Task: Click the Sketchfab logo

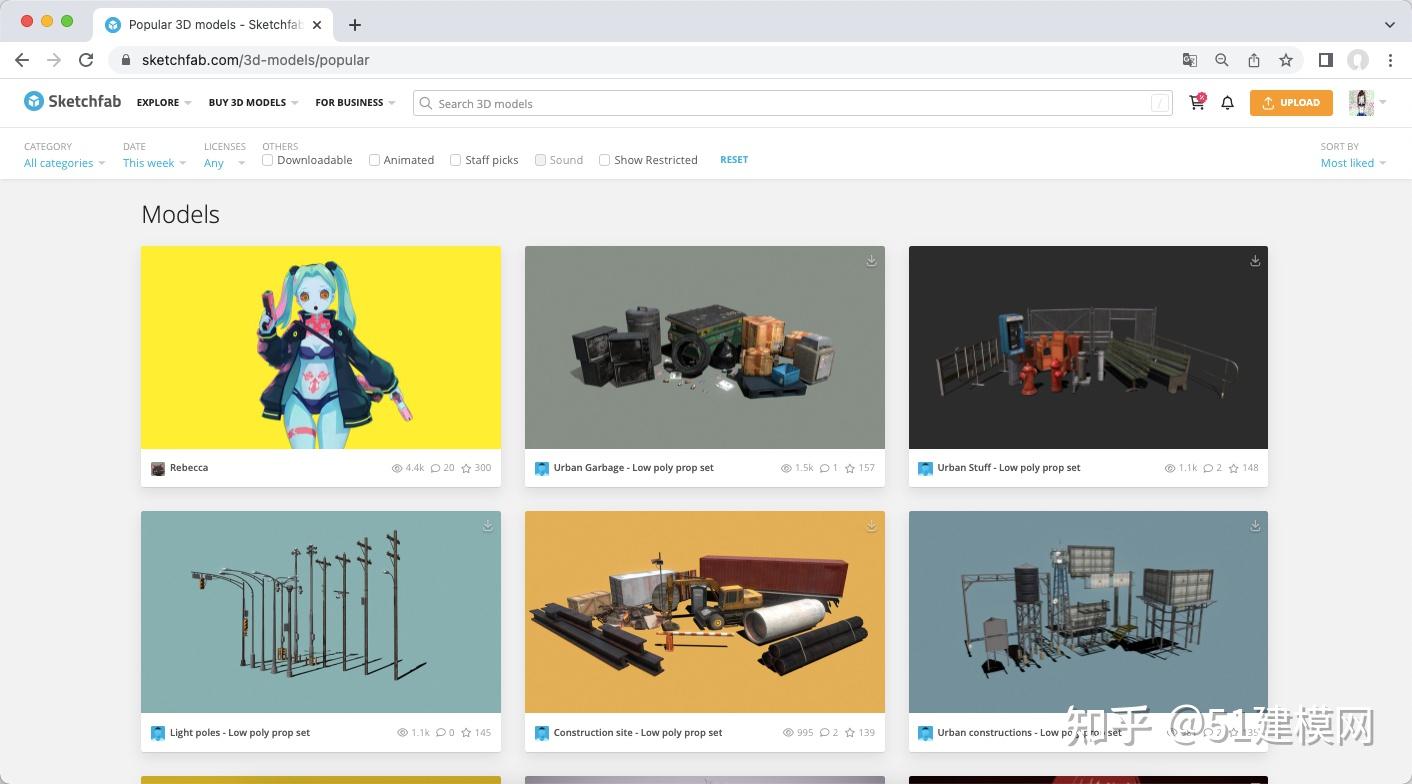Action: [x=72, y=101]
